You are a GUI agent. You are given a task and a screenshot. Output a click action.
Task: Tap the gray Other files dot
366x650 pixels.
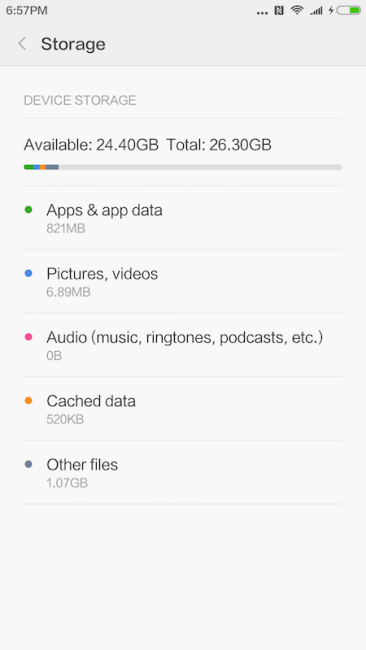pos(28,464)
